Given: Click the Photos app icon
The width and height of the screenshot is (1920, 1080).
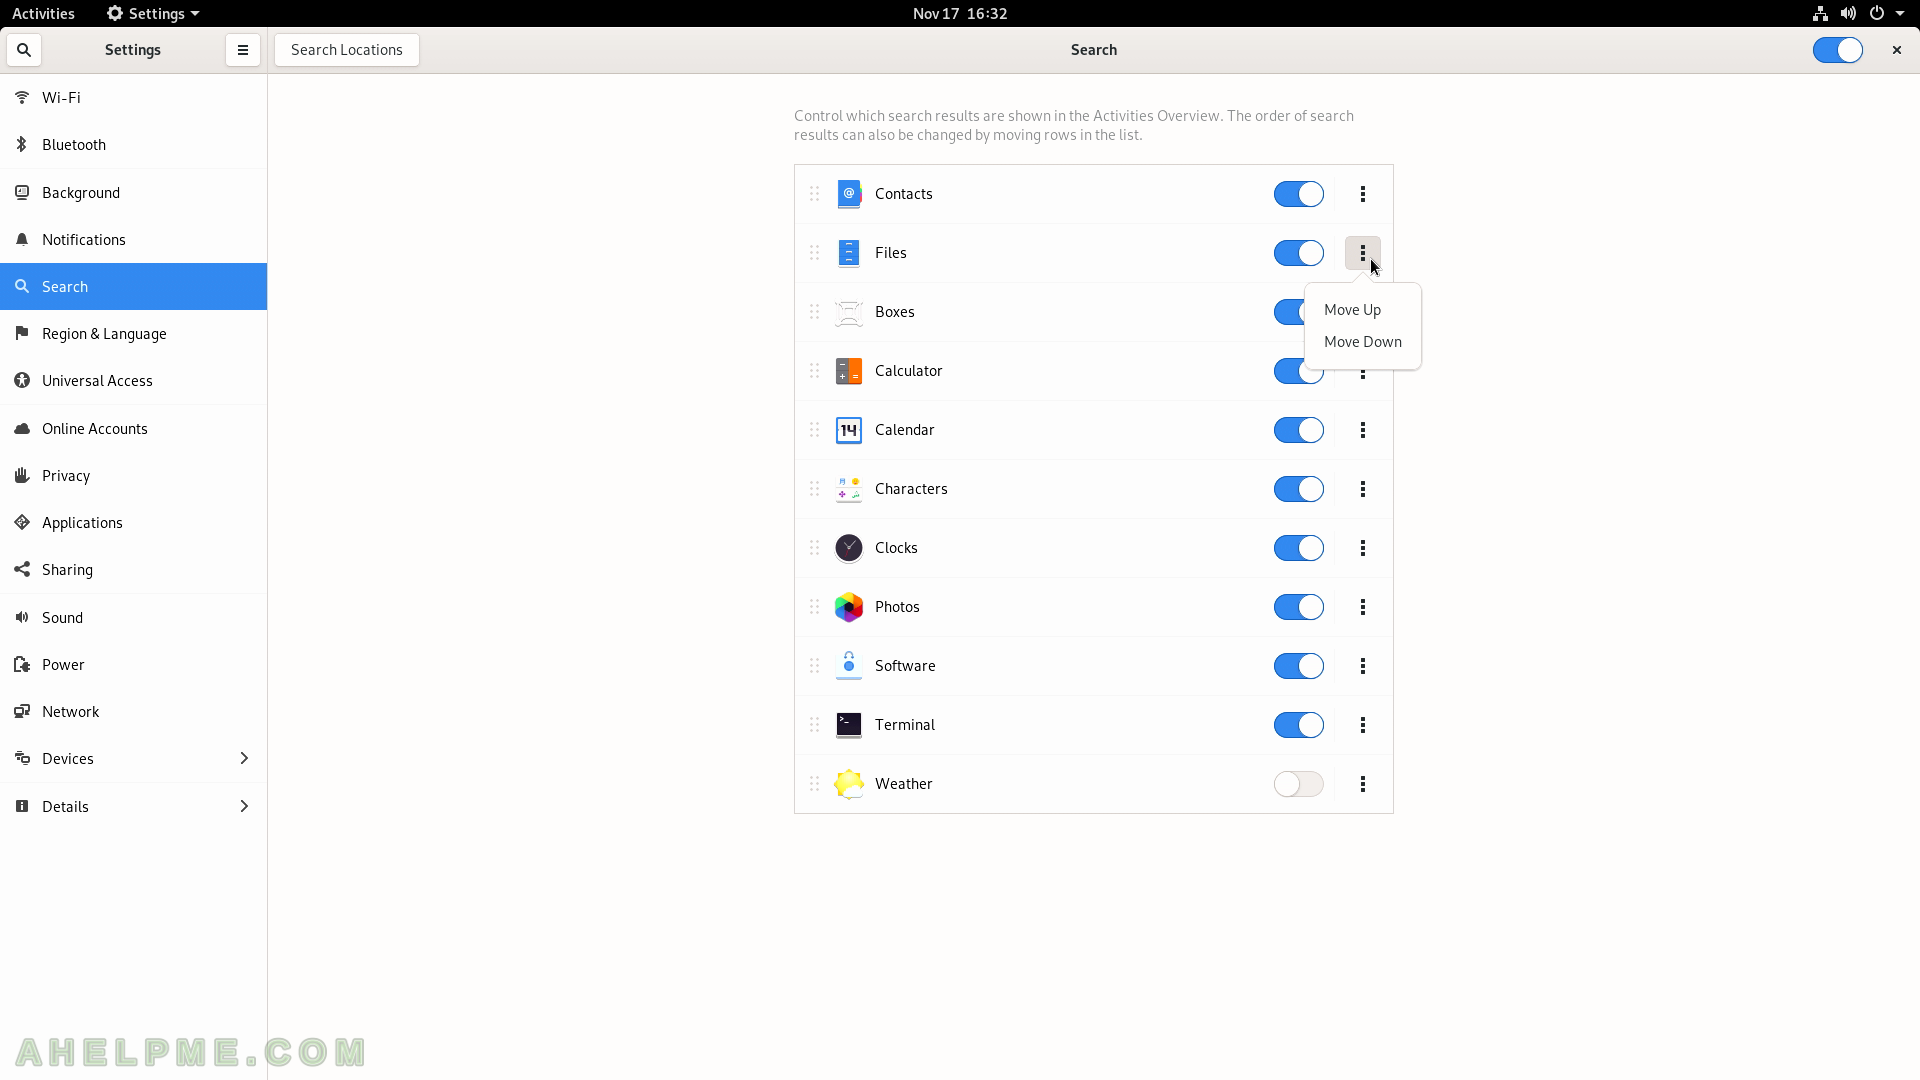Looking at the screenshot, I should click(849, 607).
